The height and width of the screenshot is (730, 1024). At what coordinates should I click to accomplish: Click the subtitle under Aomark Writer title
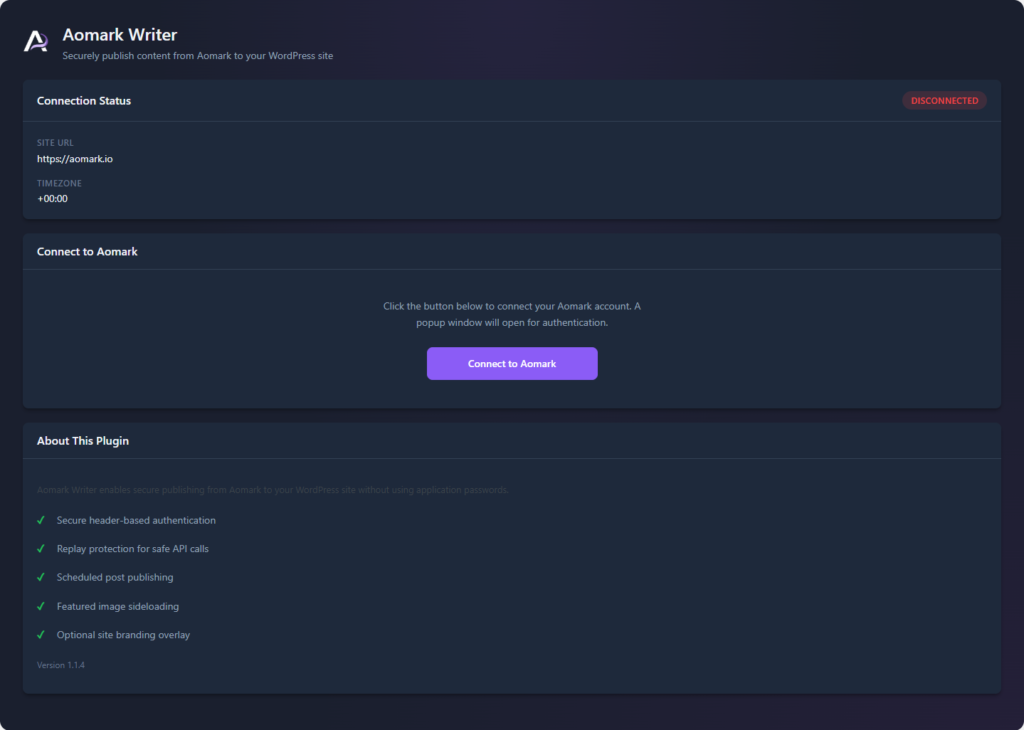pos(198,56)
